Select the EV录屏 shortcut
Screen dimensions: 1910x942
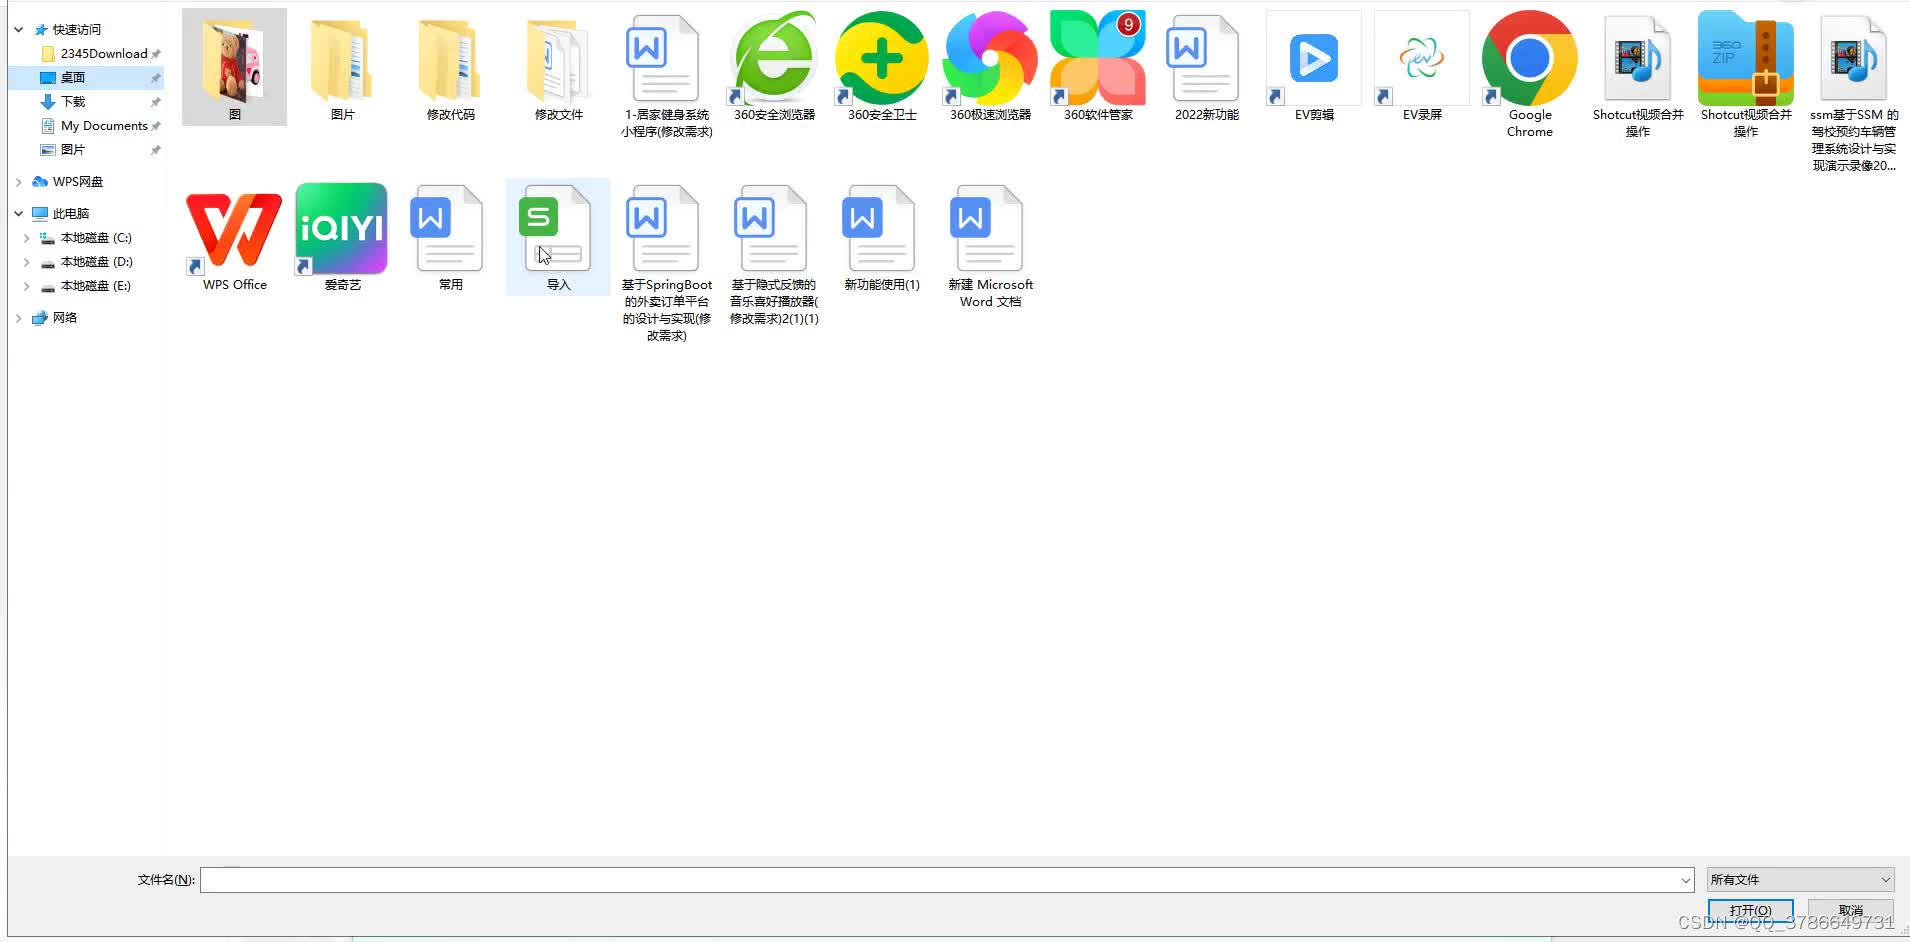pos(1422,67)
